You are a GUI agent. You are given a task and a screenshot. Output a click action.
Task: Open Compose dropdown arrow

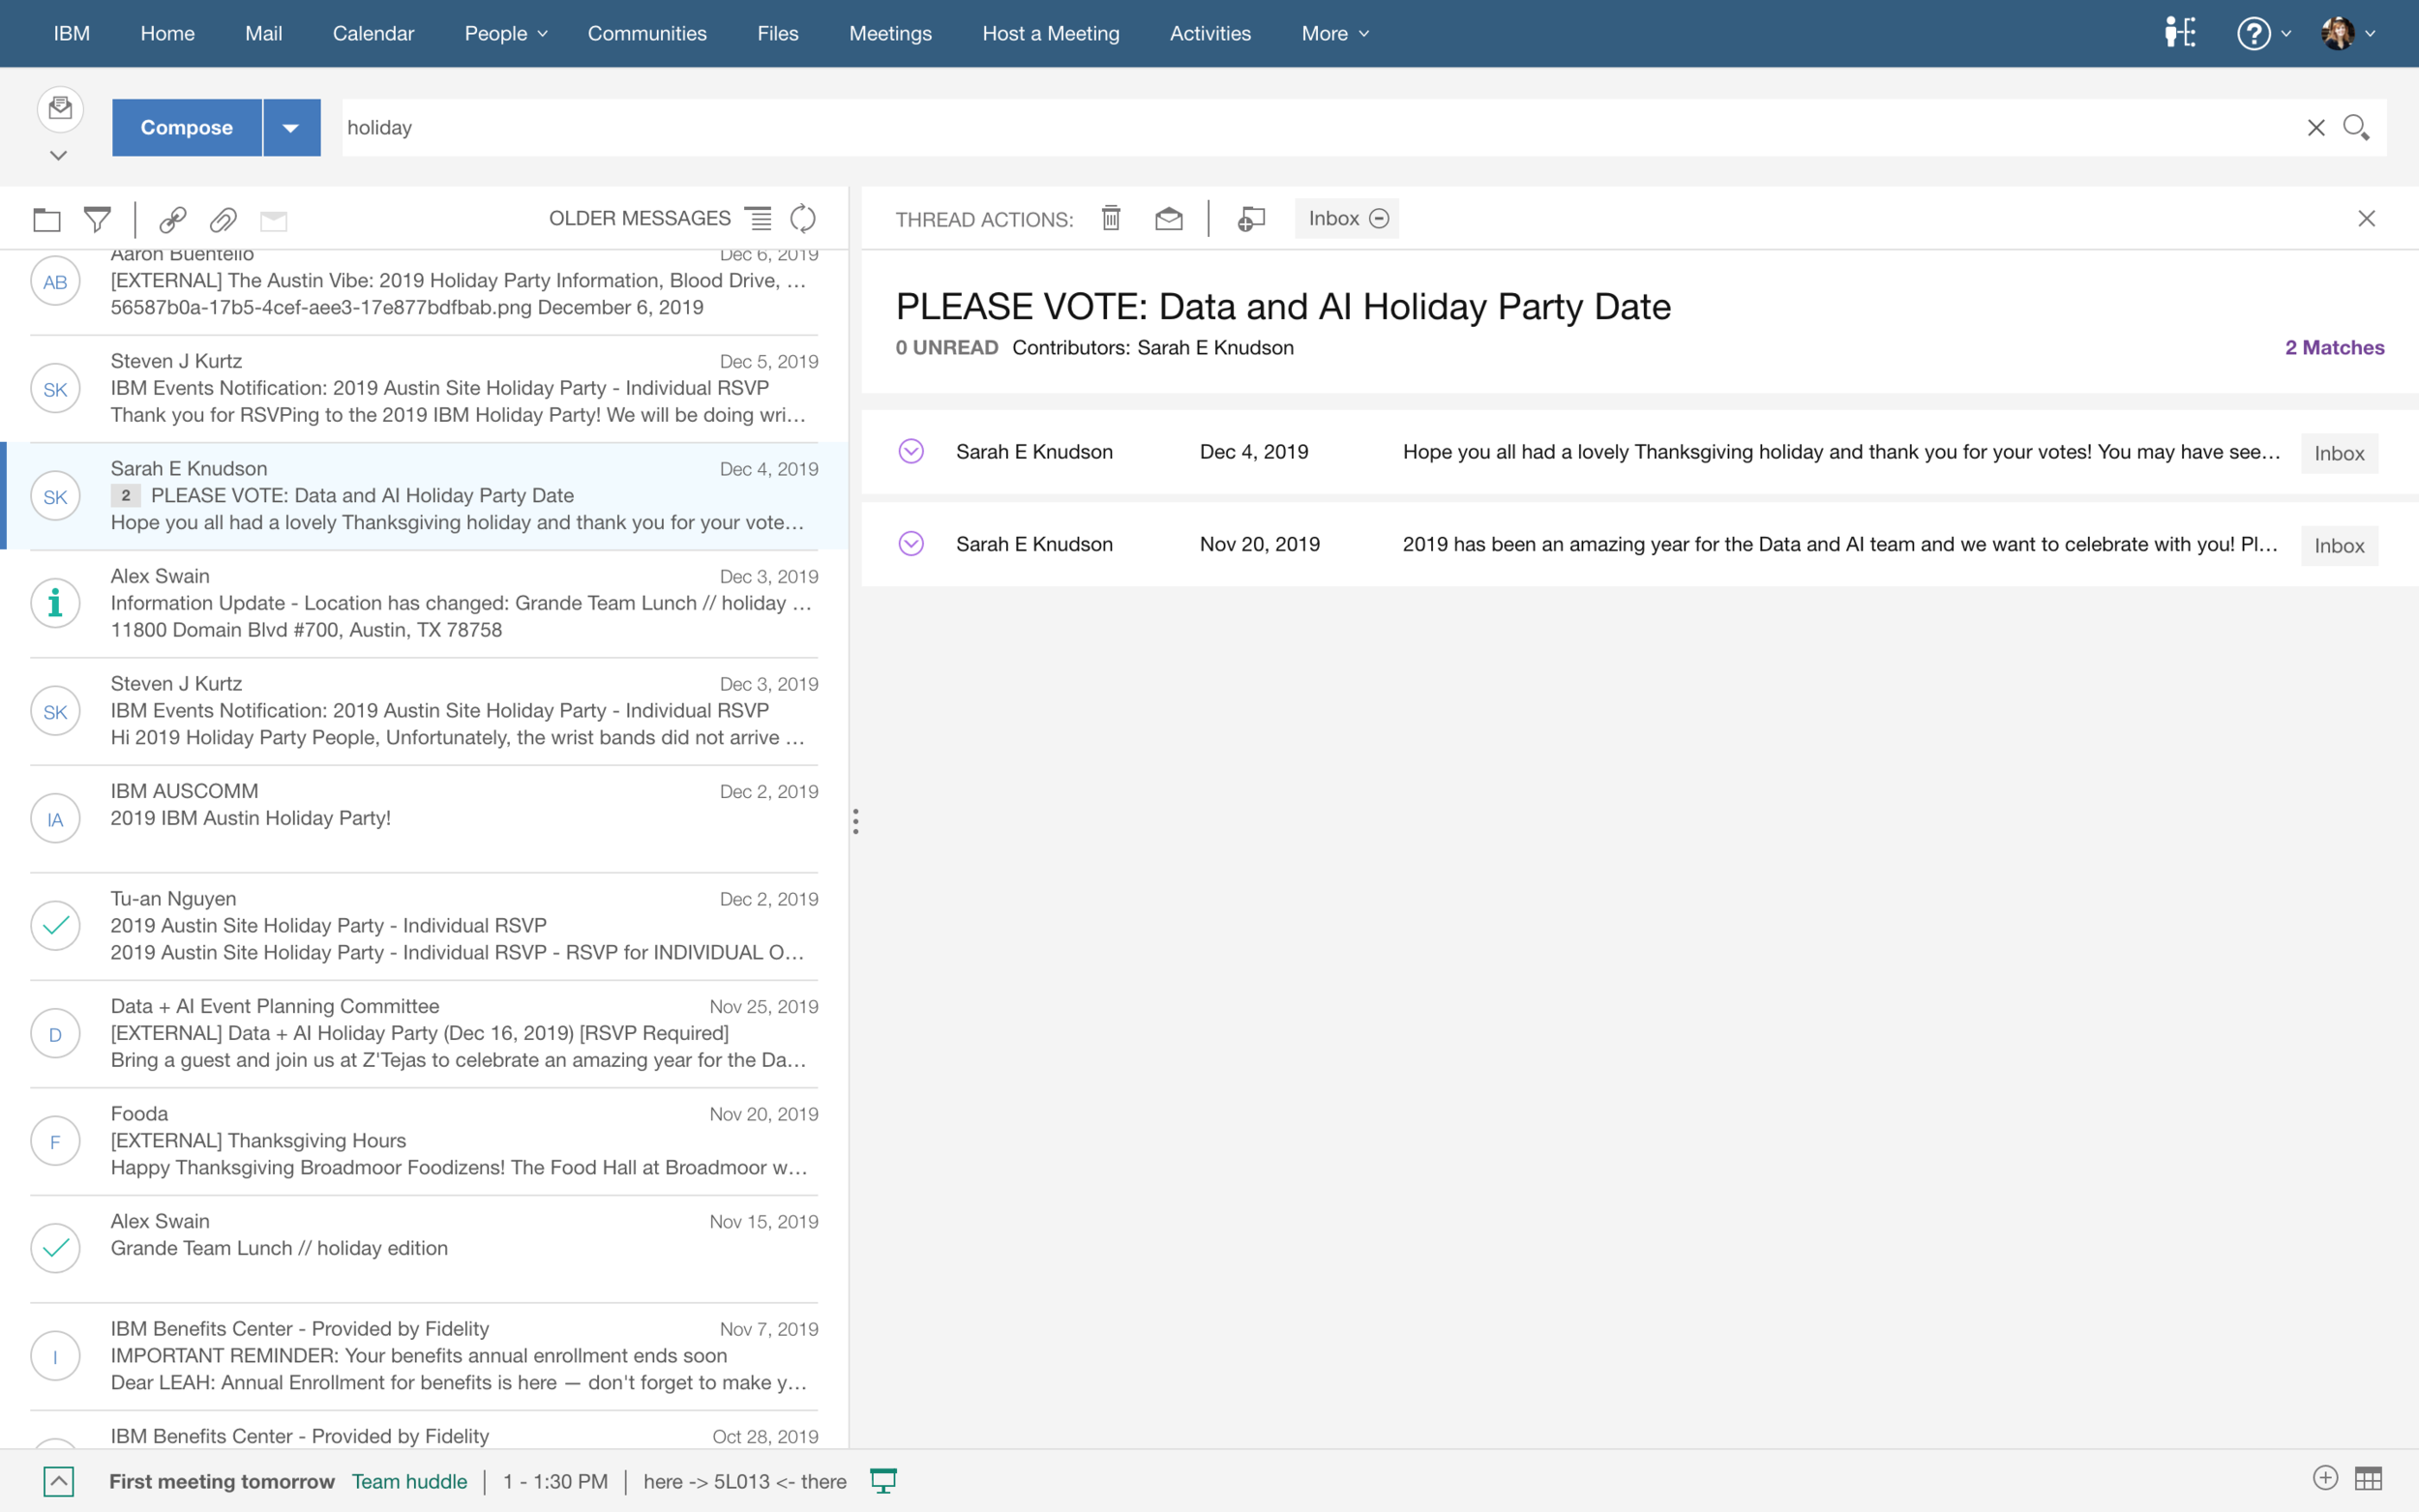[x=291, y=127]
